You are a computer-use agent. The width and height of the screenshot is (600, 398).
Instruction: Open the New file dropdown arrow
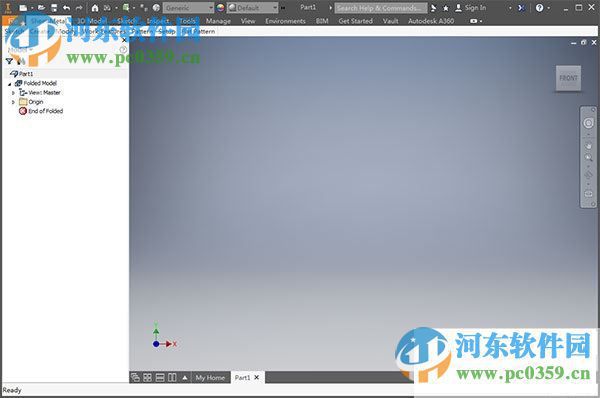tap(32, 8)
